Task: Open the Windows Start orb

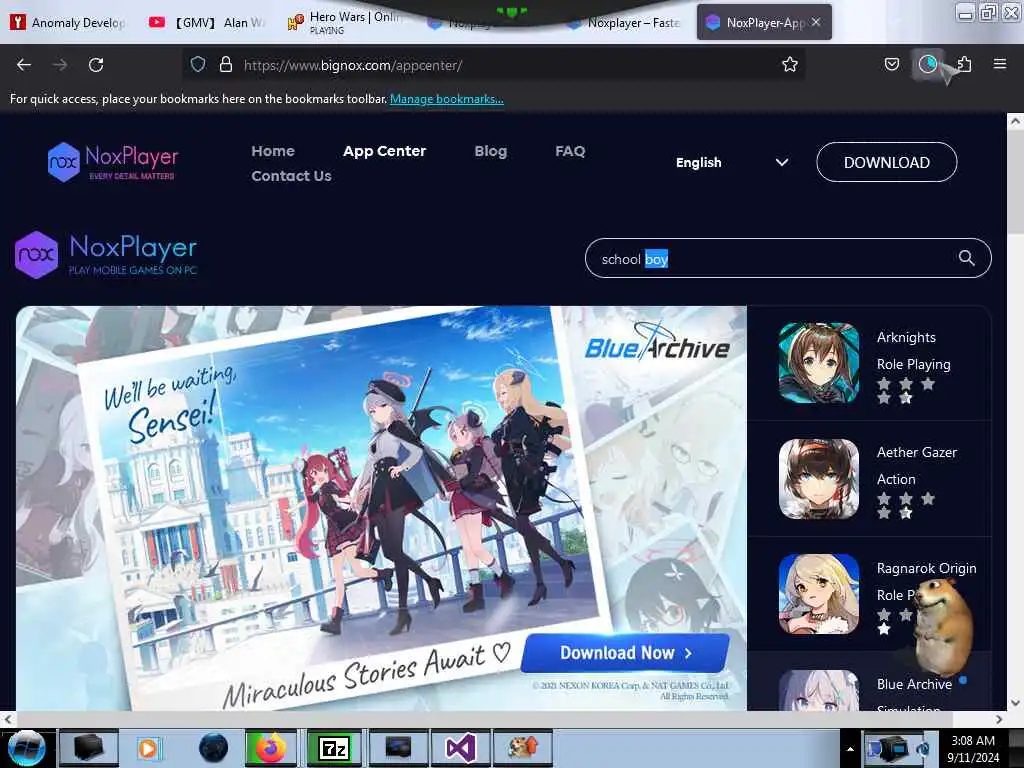Action: pos(27,748)
